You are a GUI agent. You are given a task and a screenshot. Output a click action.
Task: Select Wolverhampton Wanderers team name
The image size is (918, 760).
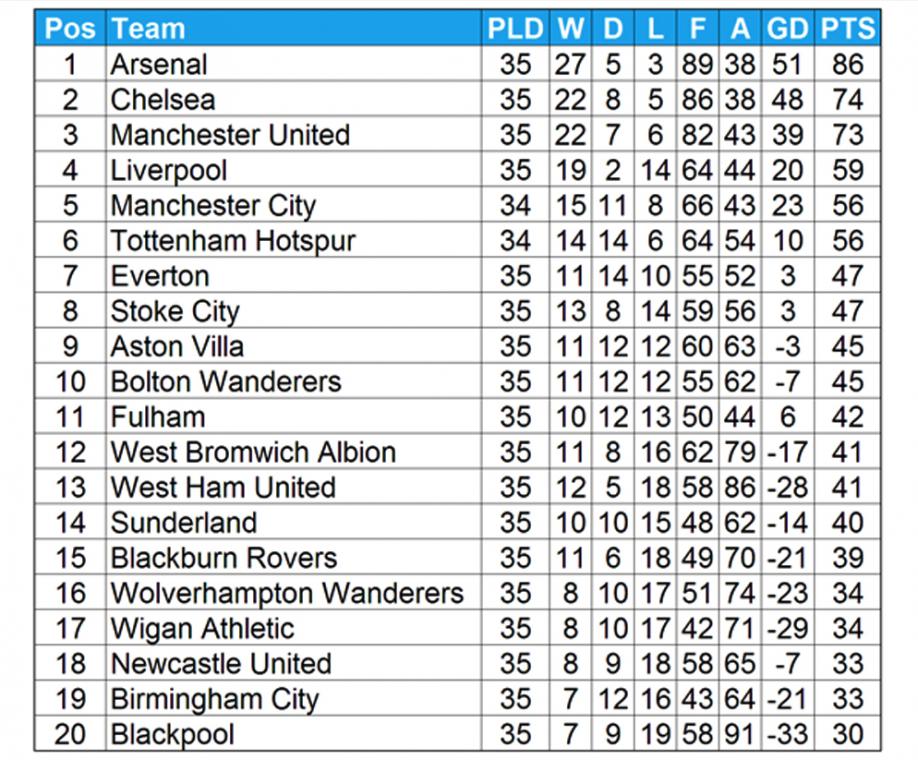click(287, 593)
